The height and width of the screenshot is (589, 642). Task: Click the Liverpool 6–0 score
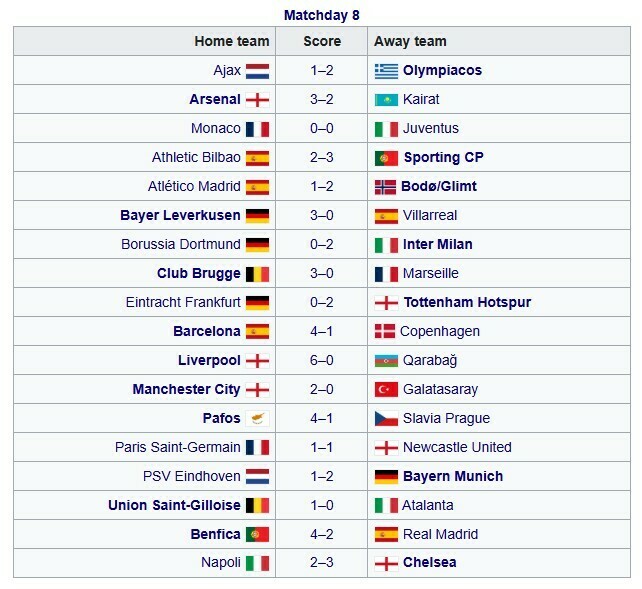pyautogui.click(x=321, y=361)
